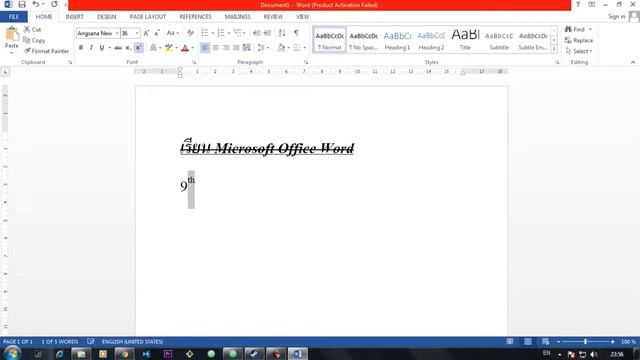Click the Replace button

click(579, 40)
